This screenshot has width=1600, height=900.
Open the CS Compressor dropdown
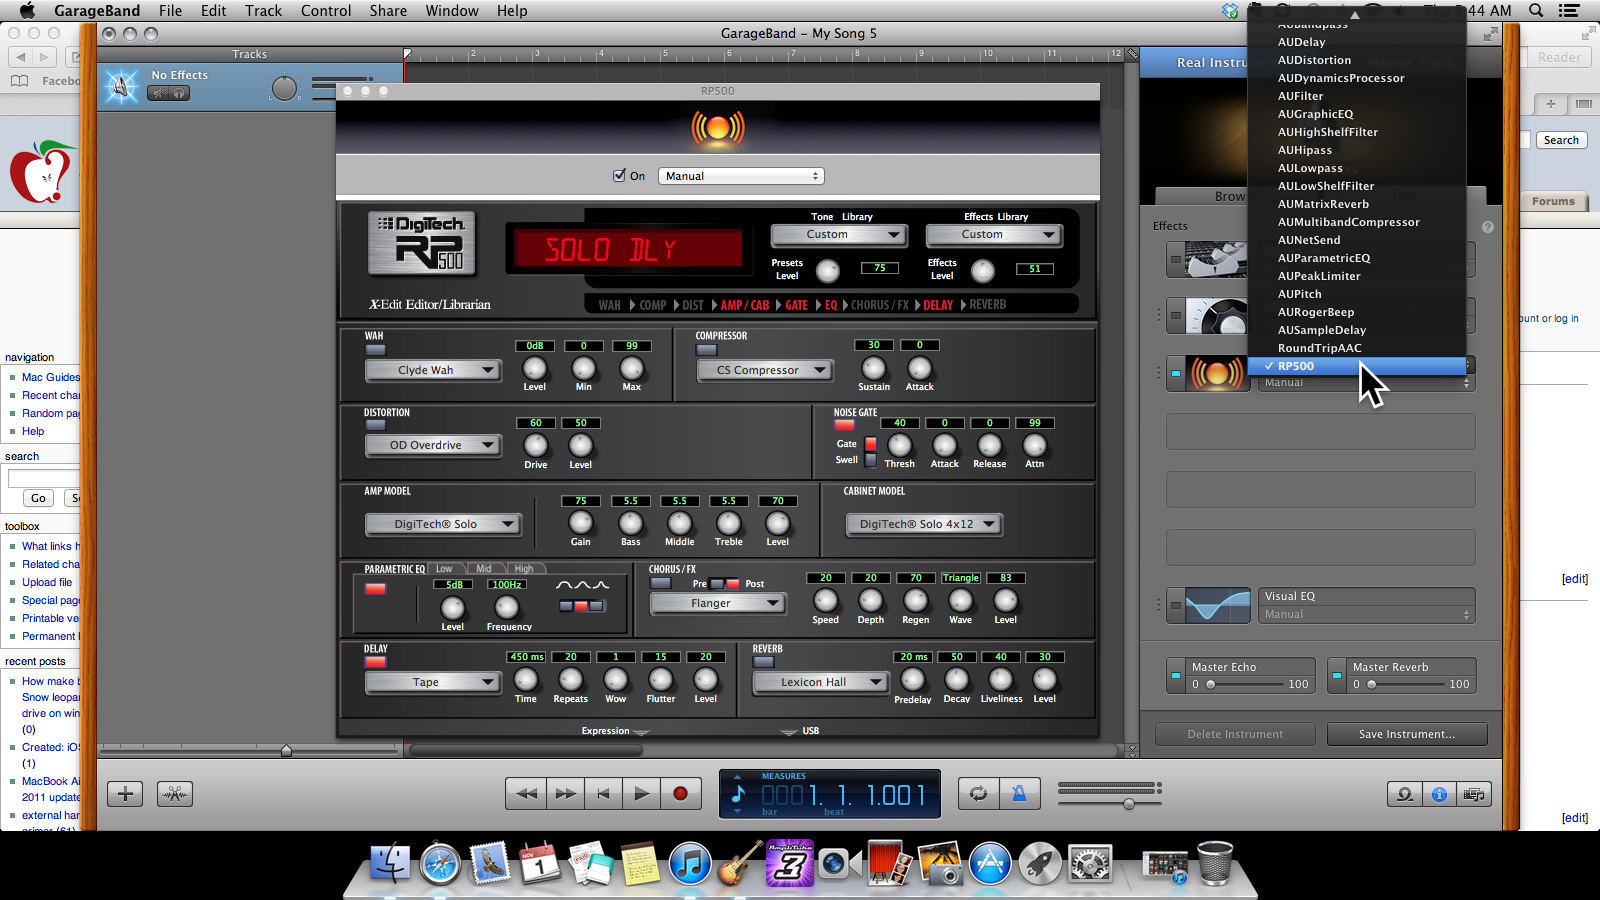coord(765,370)
